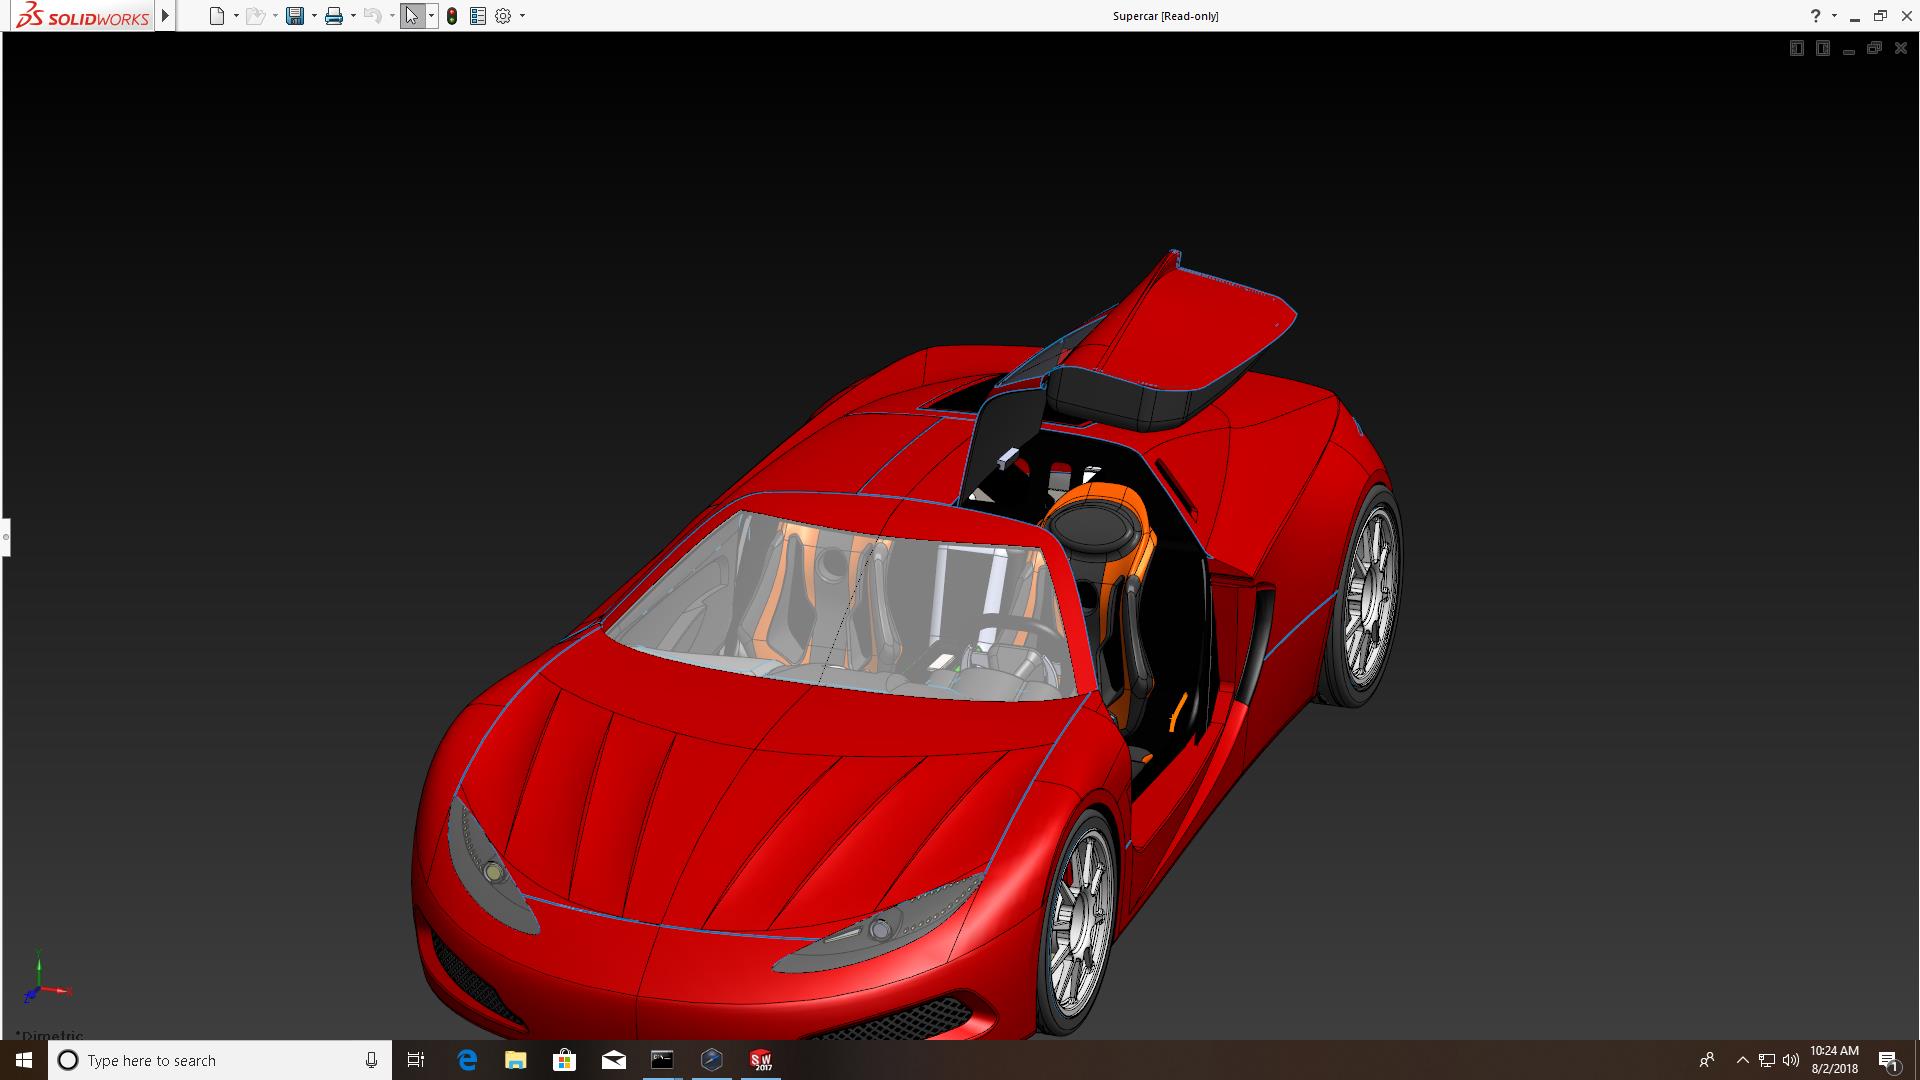Open the Options gear icon
This screenshot has height=1080, width=1920.
tap(503, 16)
